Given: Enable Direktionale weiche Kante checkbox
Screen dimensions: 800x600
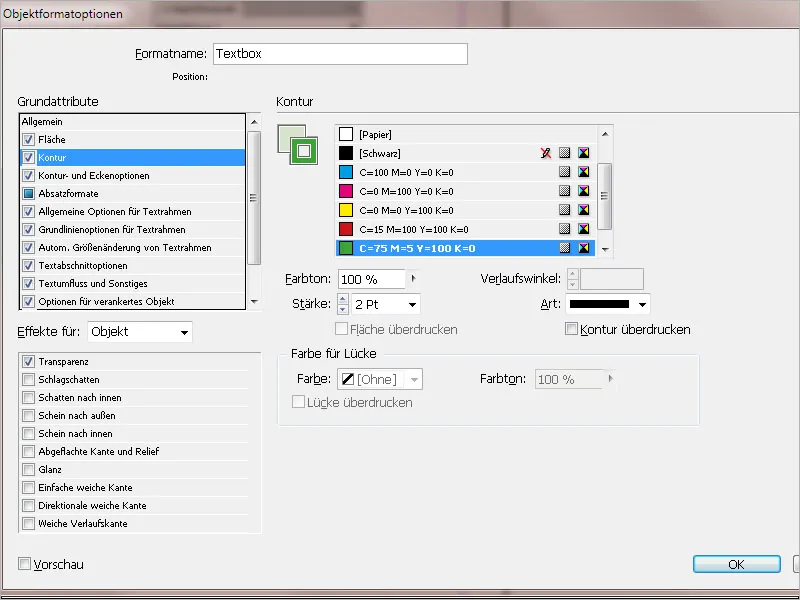Looking at the screenshot, I should 29,506.
